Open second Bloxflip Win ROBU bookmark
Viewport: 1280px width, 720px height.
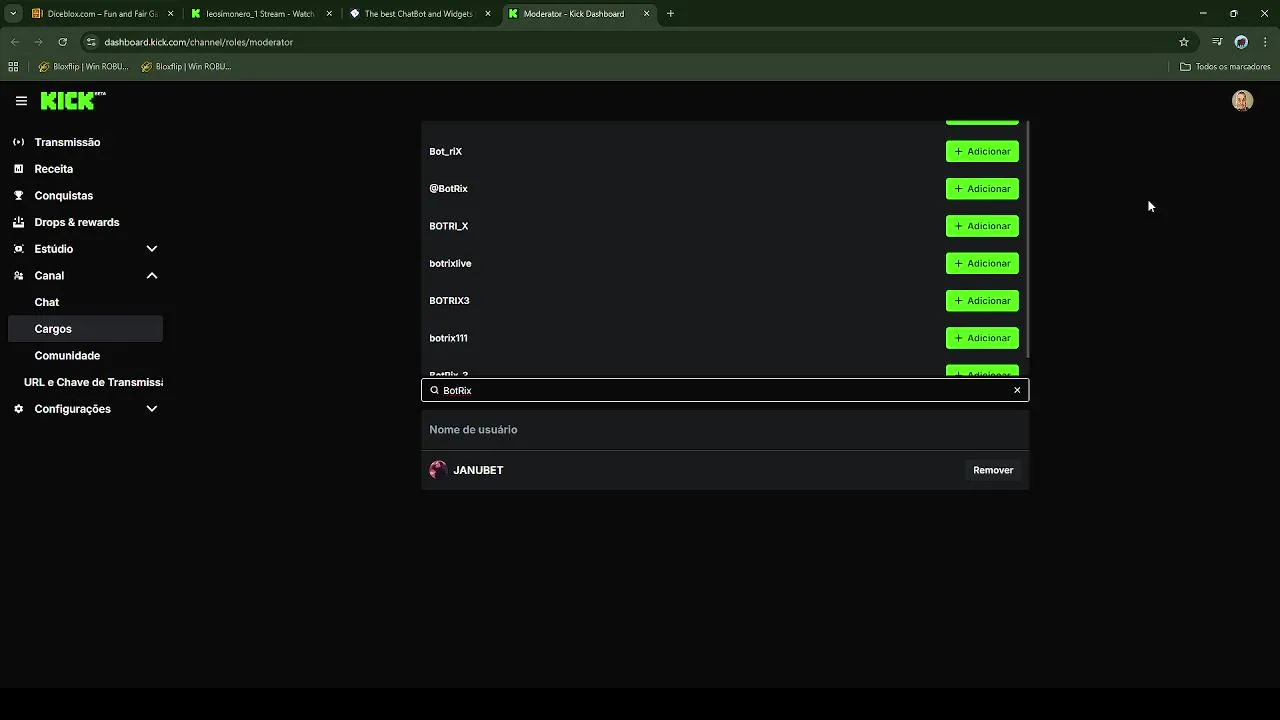(187, 67)
